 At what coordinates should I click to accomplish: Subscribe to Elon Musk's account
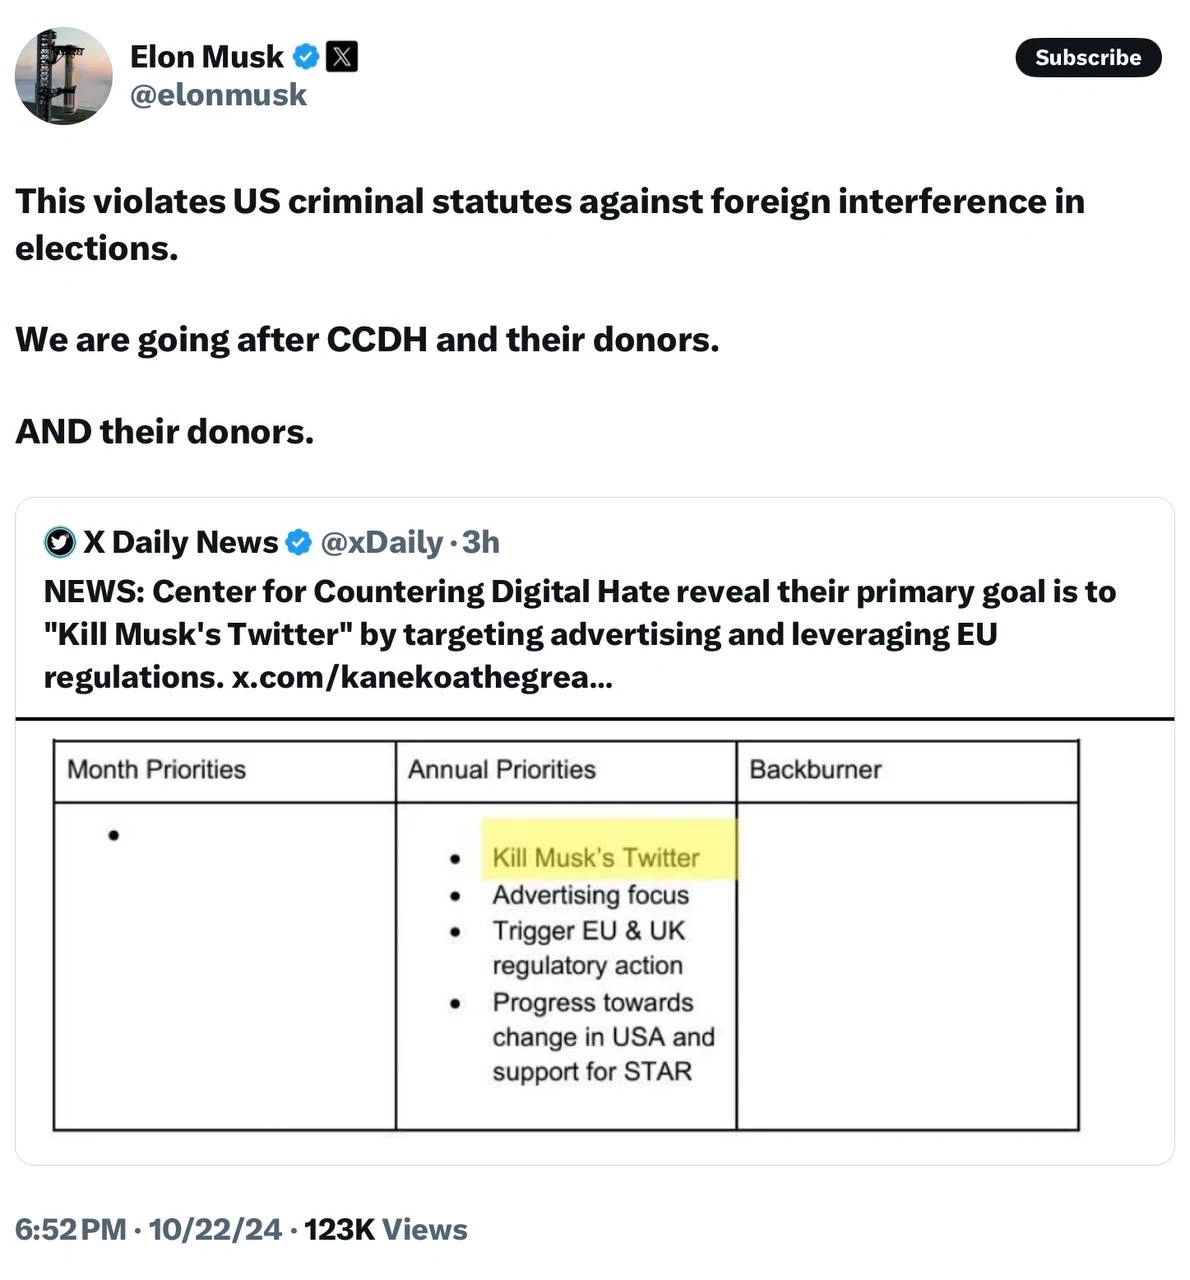click(1088, 57)
